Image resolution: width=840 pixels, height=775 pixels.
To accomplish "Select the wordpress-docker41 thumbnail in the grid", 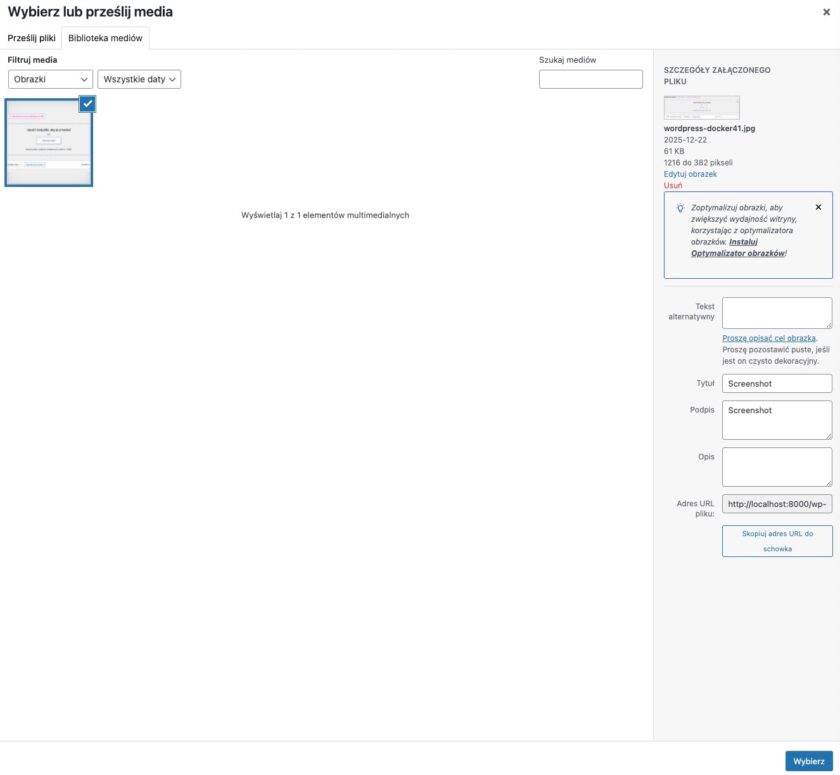I will [48, 143].
